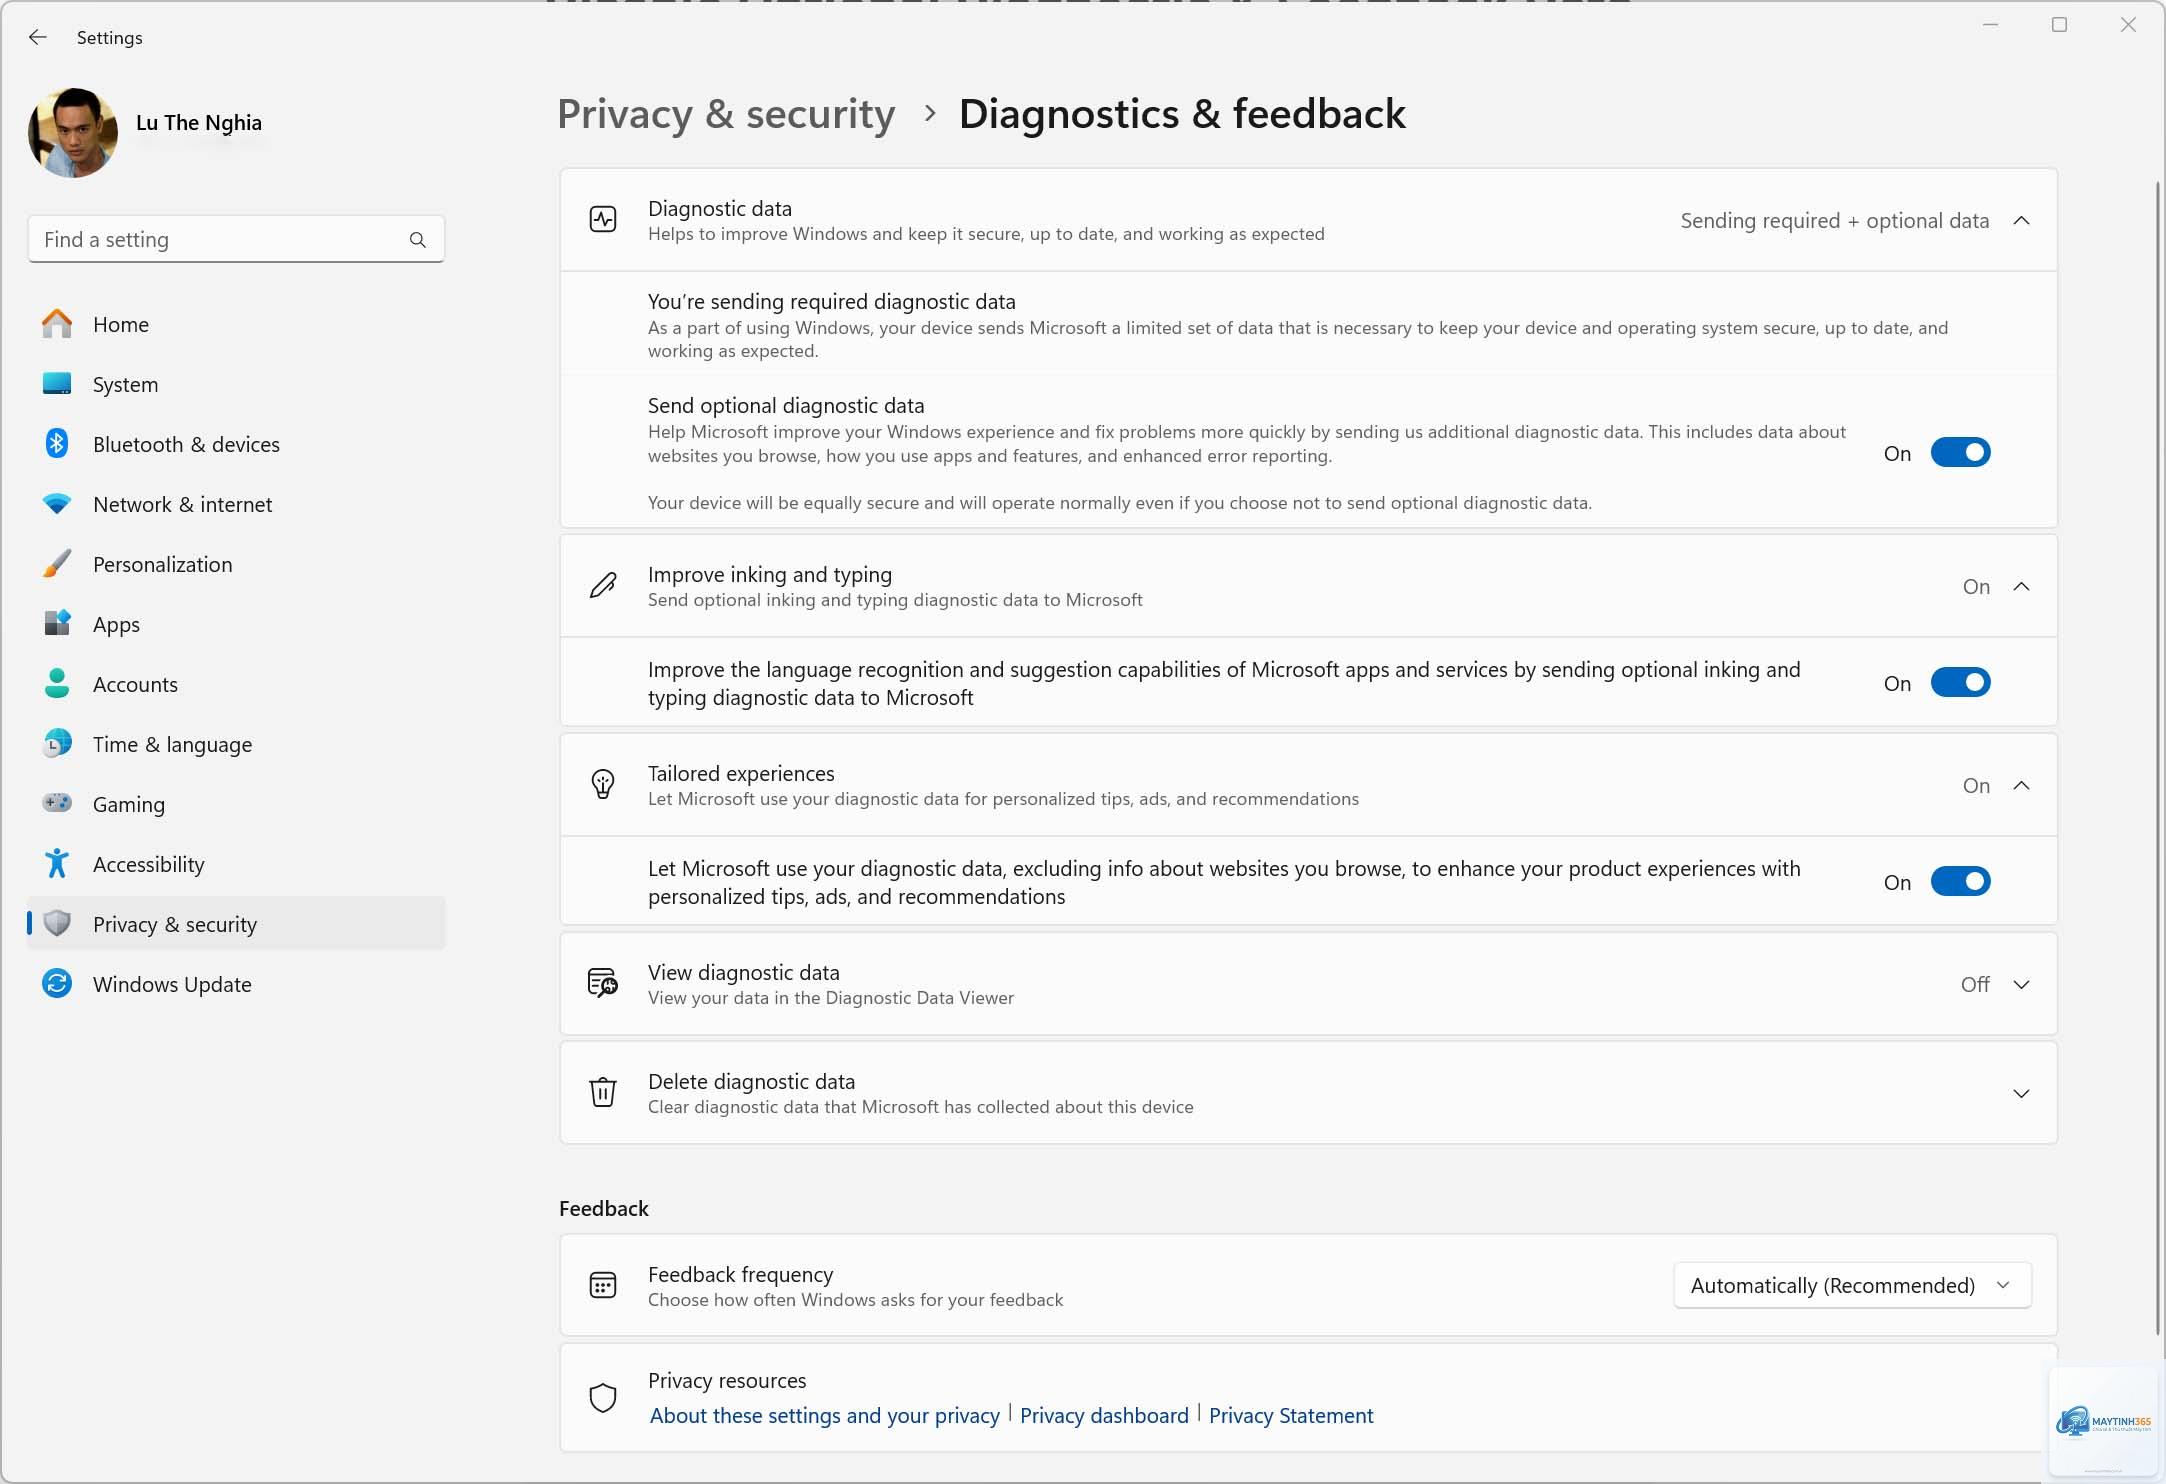Switch off the Tailored experiences toggle
Viewport: 2166px width, 1484px height.
click(1960, 882)
